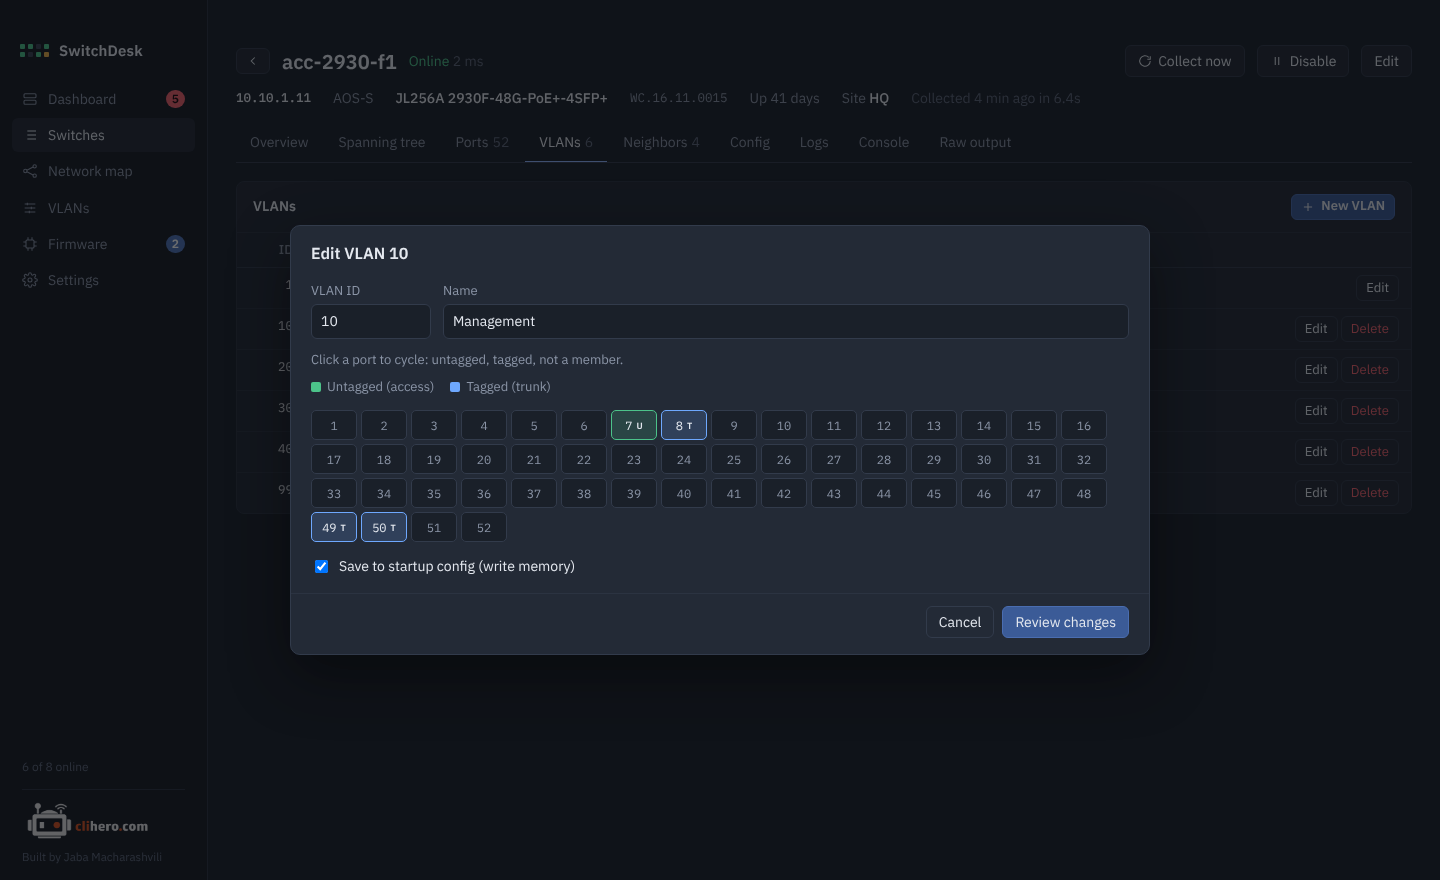Screen dimensions: 1440x880
Task: Open the Raw output tab
Action: tap(975, 142)
